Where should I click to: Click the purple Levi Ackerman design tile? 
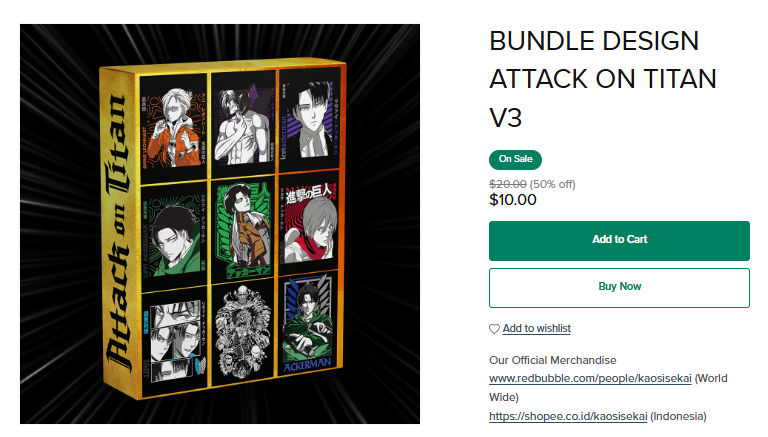tap(310, 118)
